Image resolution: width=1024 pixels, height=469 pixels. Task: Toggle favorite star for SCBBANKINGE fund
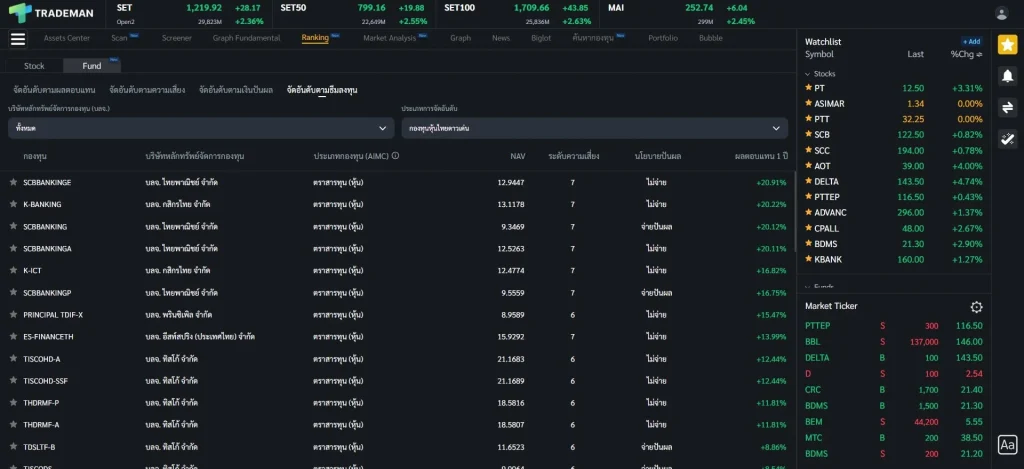point(13,182)
